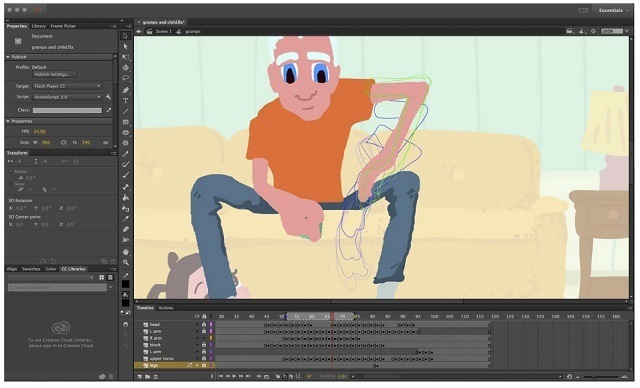This screenshot has height=388, width=640.
Task: Open the Essentials workspace dropdown
Action: click(x=613, y=10)
